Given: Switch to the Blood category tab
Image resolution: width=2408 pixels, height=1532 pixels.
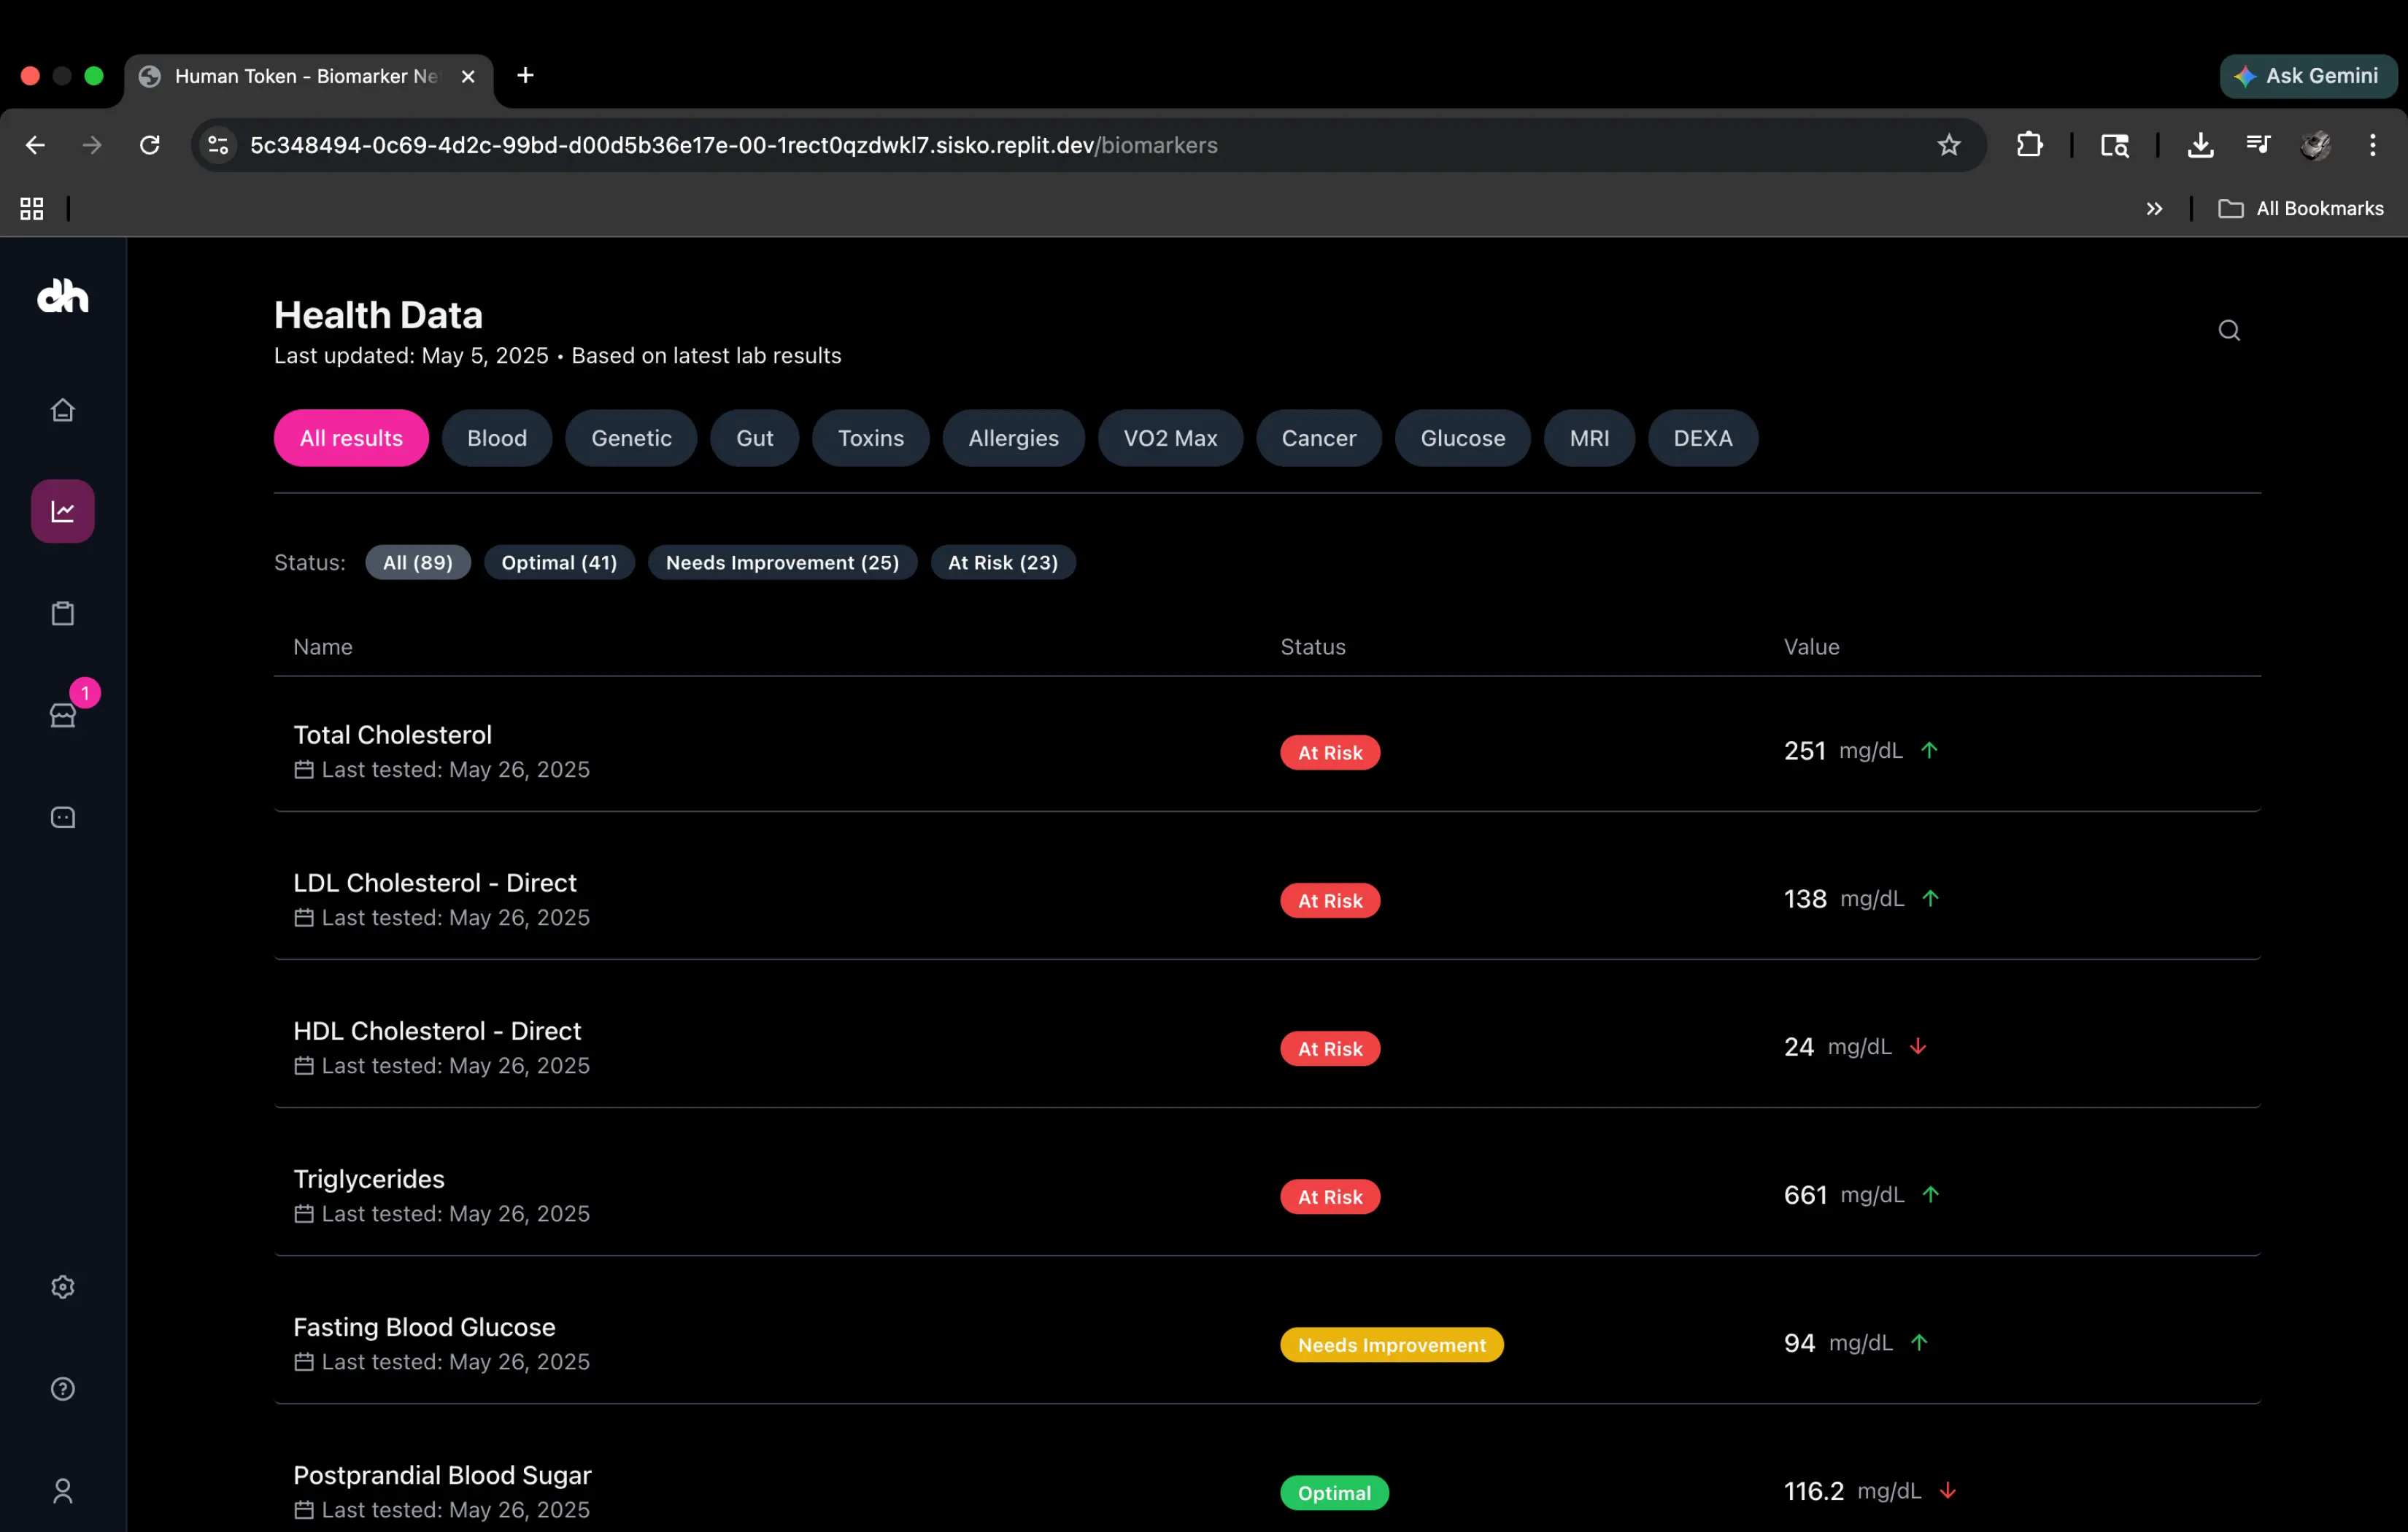Looking at the screenshot, I should click(x=496, y=437).
